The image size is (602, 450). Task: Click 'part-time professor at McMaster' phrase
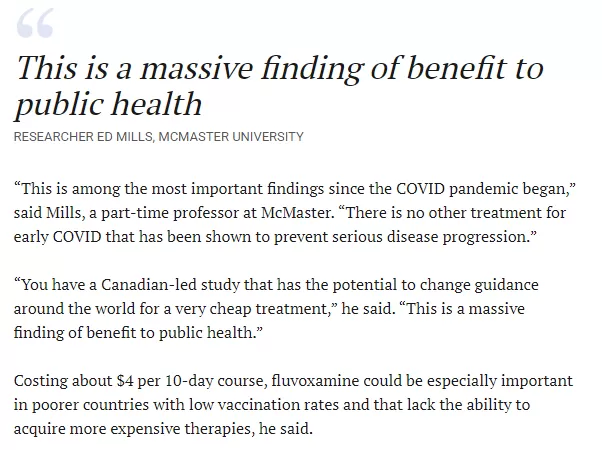[216, 213]
